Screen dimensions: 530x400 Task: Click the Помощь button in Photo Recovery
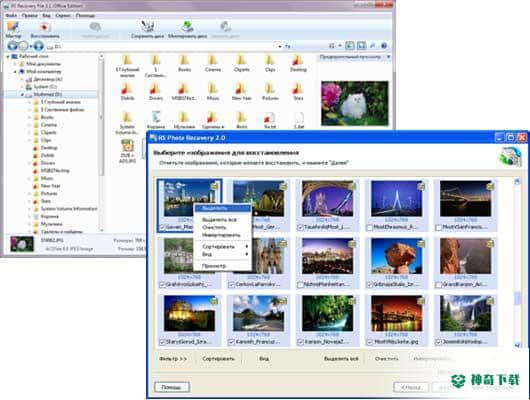pos(172,387)
